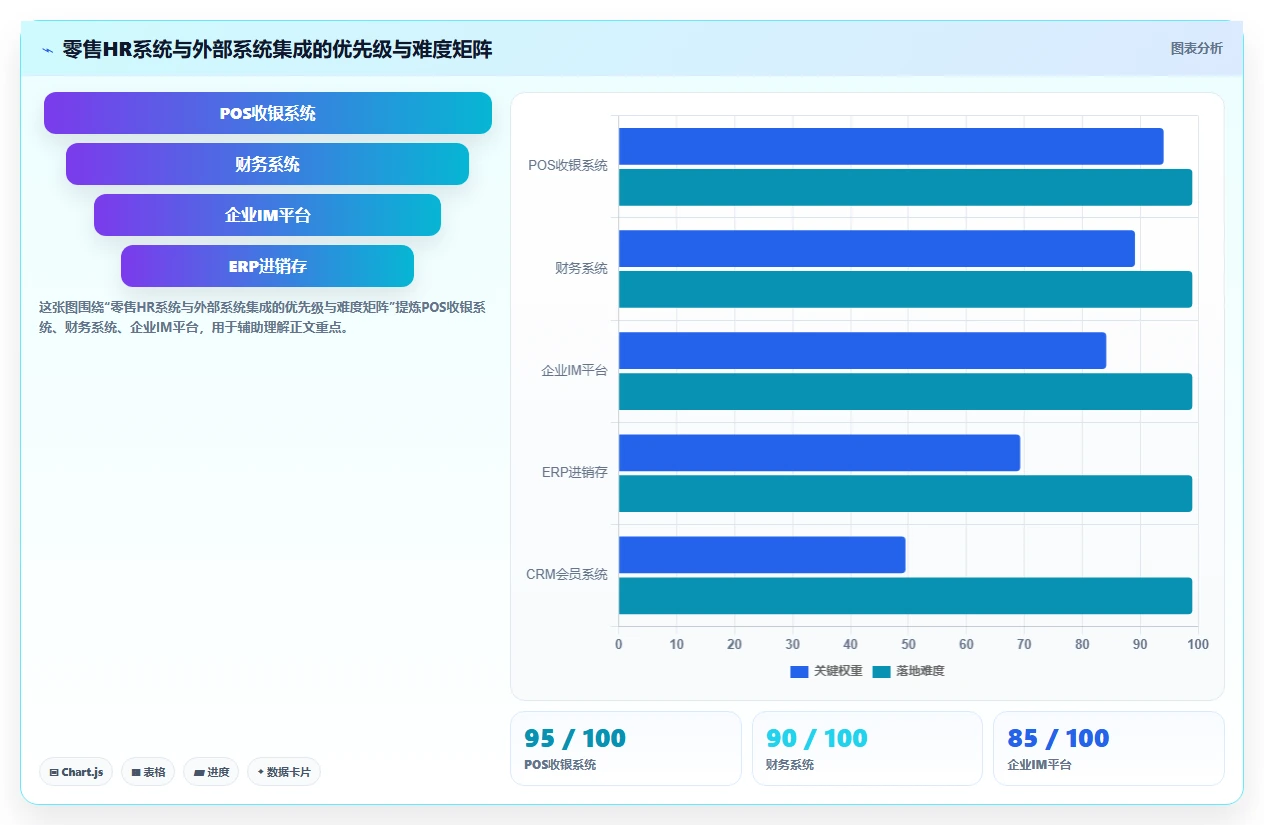Screen dimensions: 1264x825
Task: Click the 85 / 100 score value
Action: coord(1058,739)
